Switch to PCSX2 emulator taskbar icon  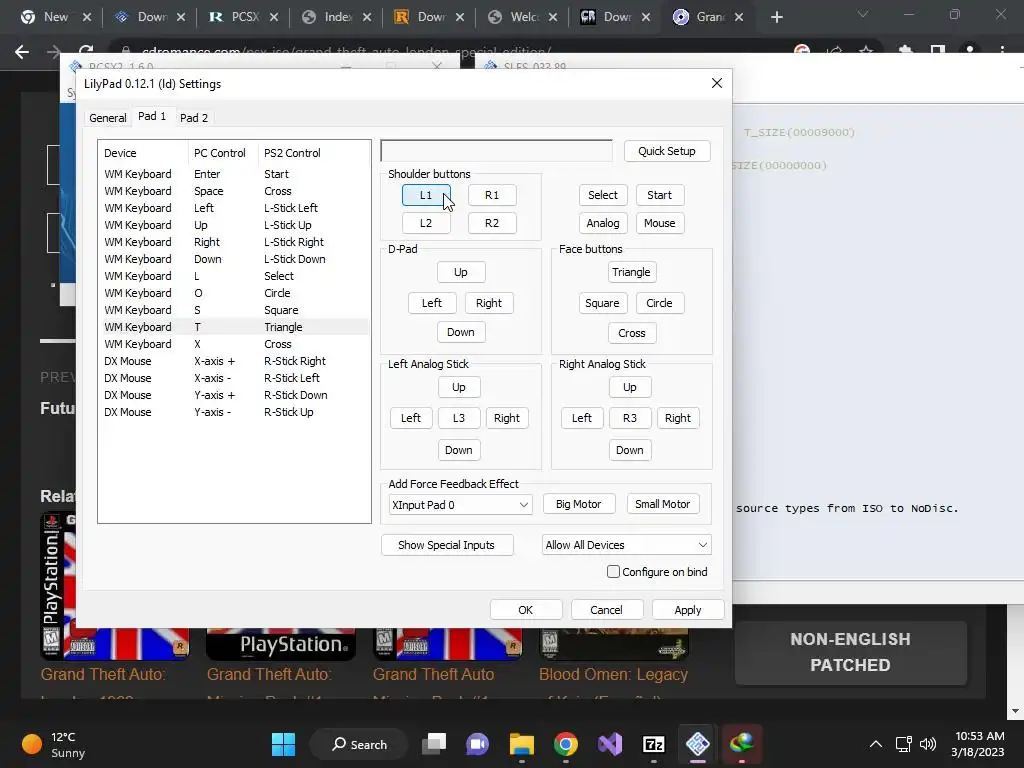(x=697, y=744)
